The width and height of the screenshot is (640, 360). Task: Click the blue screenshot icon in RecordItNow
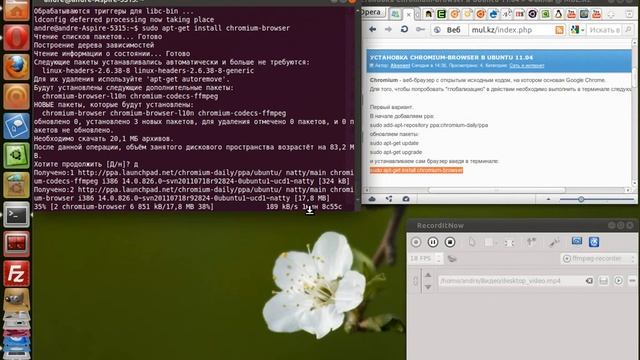[x=577, y=242]
